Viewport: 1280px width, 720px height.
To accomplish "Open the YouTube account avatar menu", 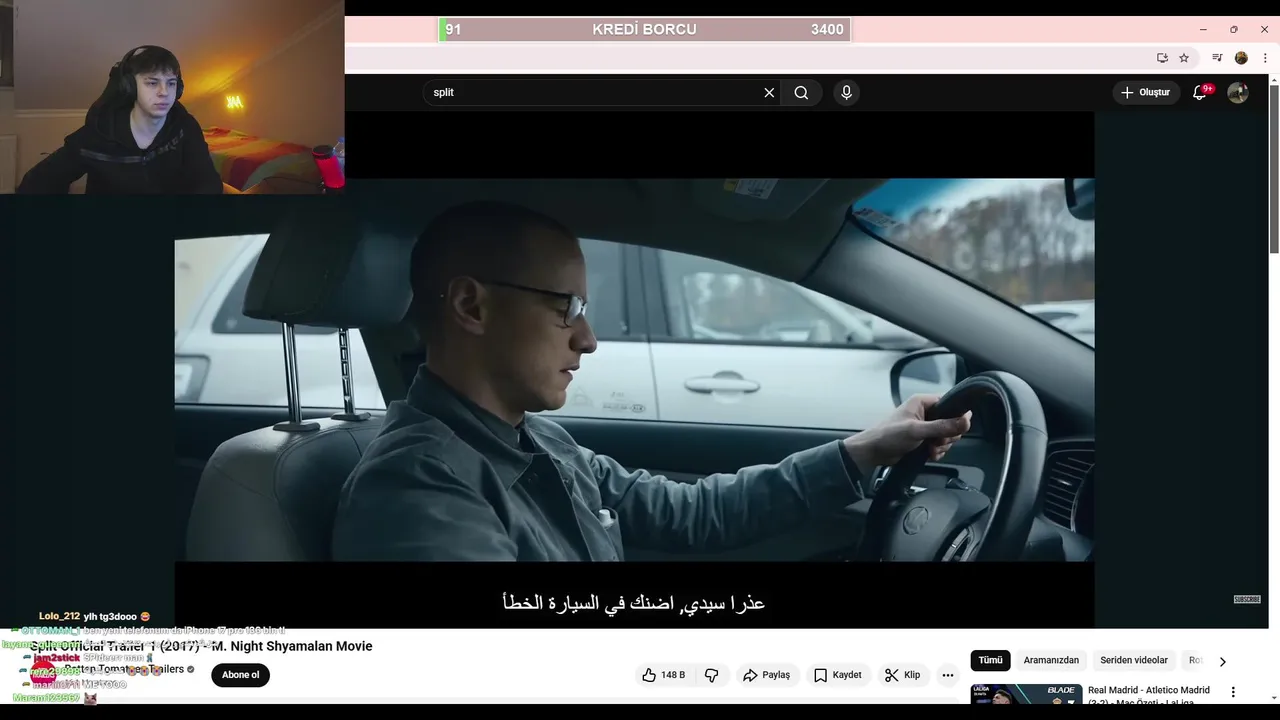I will pyautogui.click(x=1238, y=93).
